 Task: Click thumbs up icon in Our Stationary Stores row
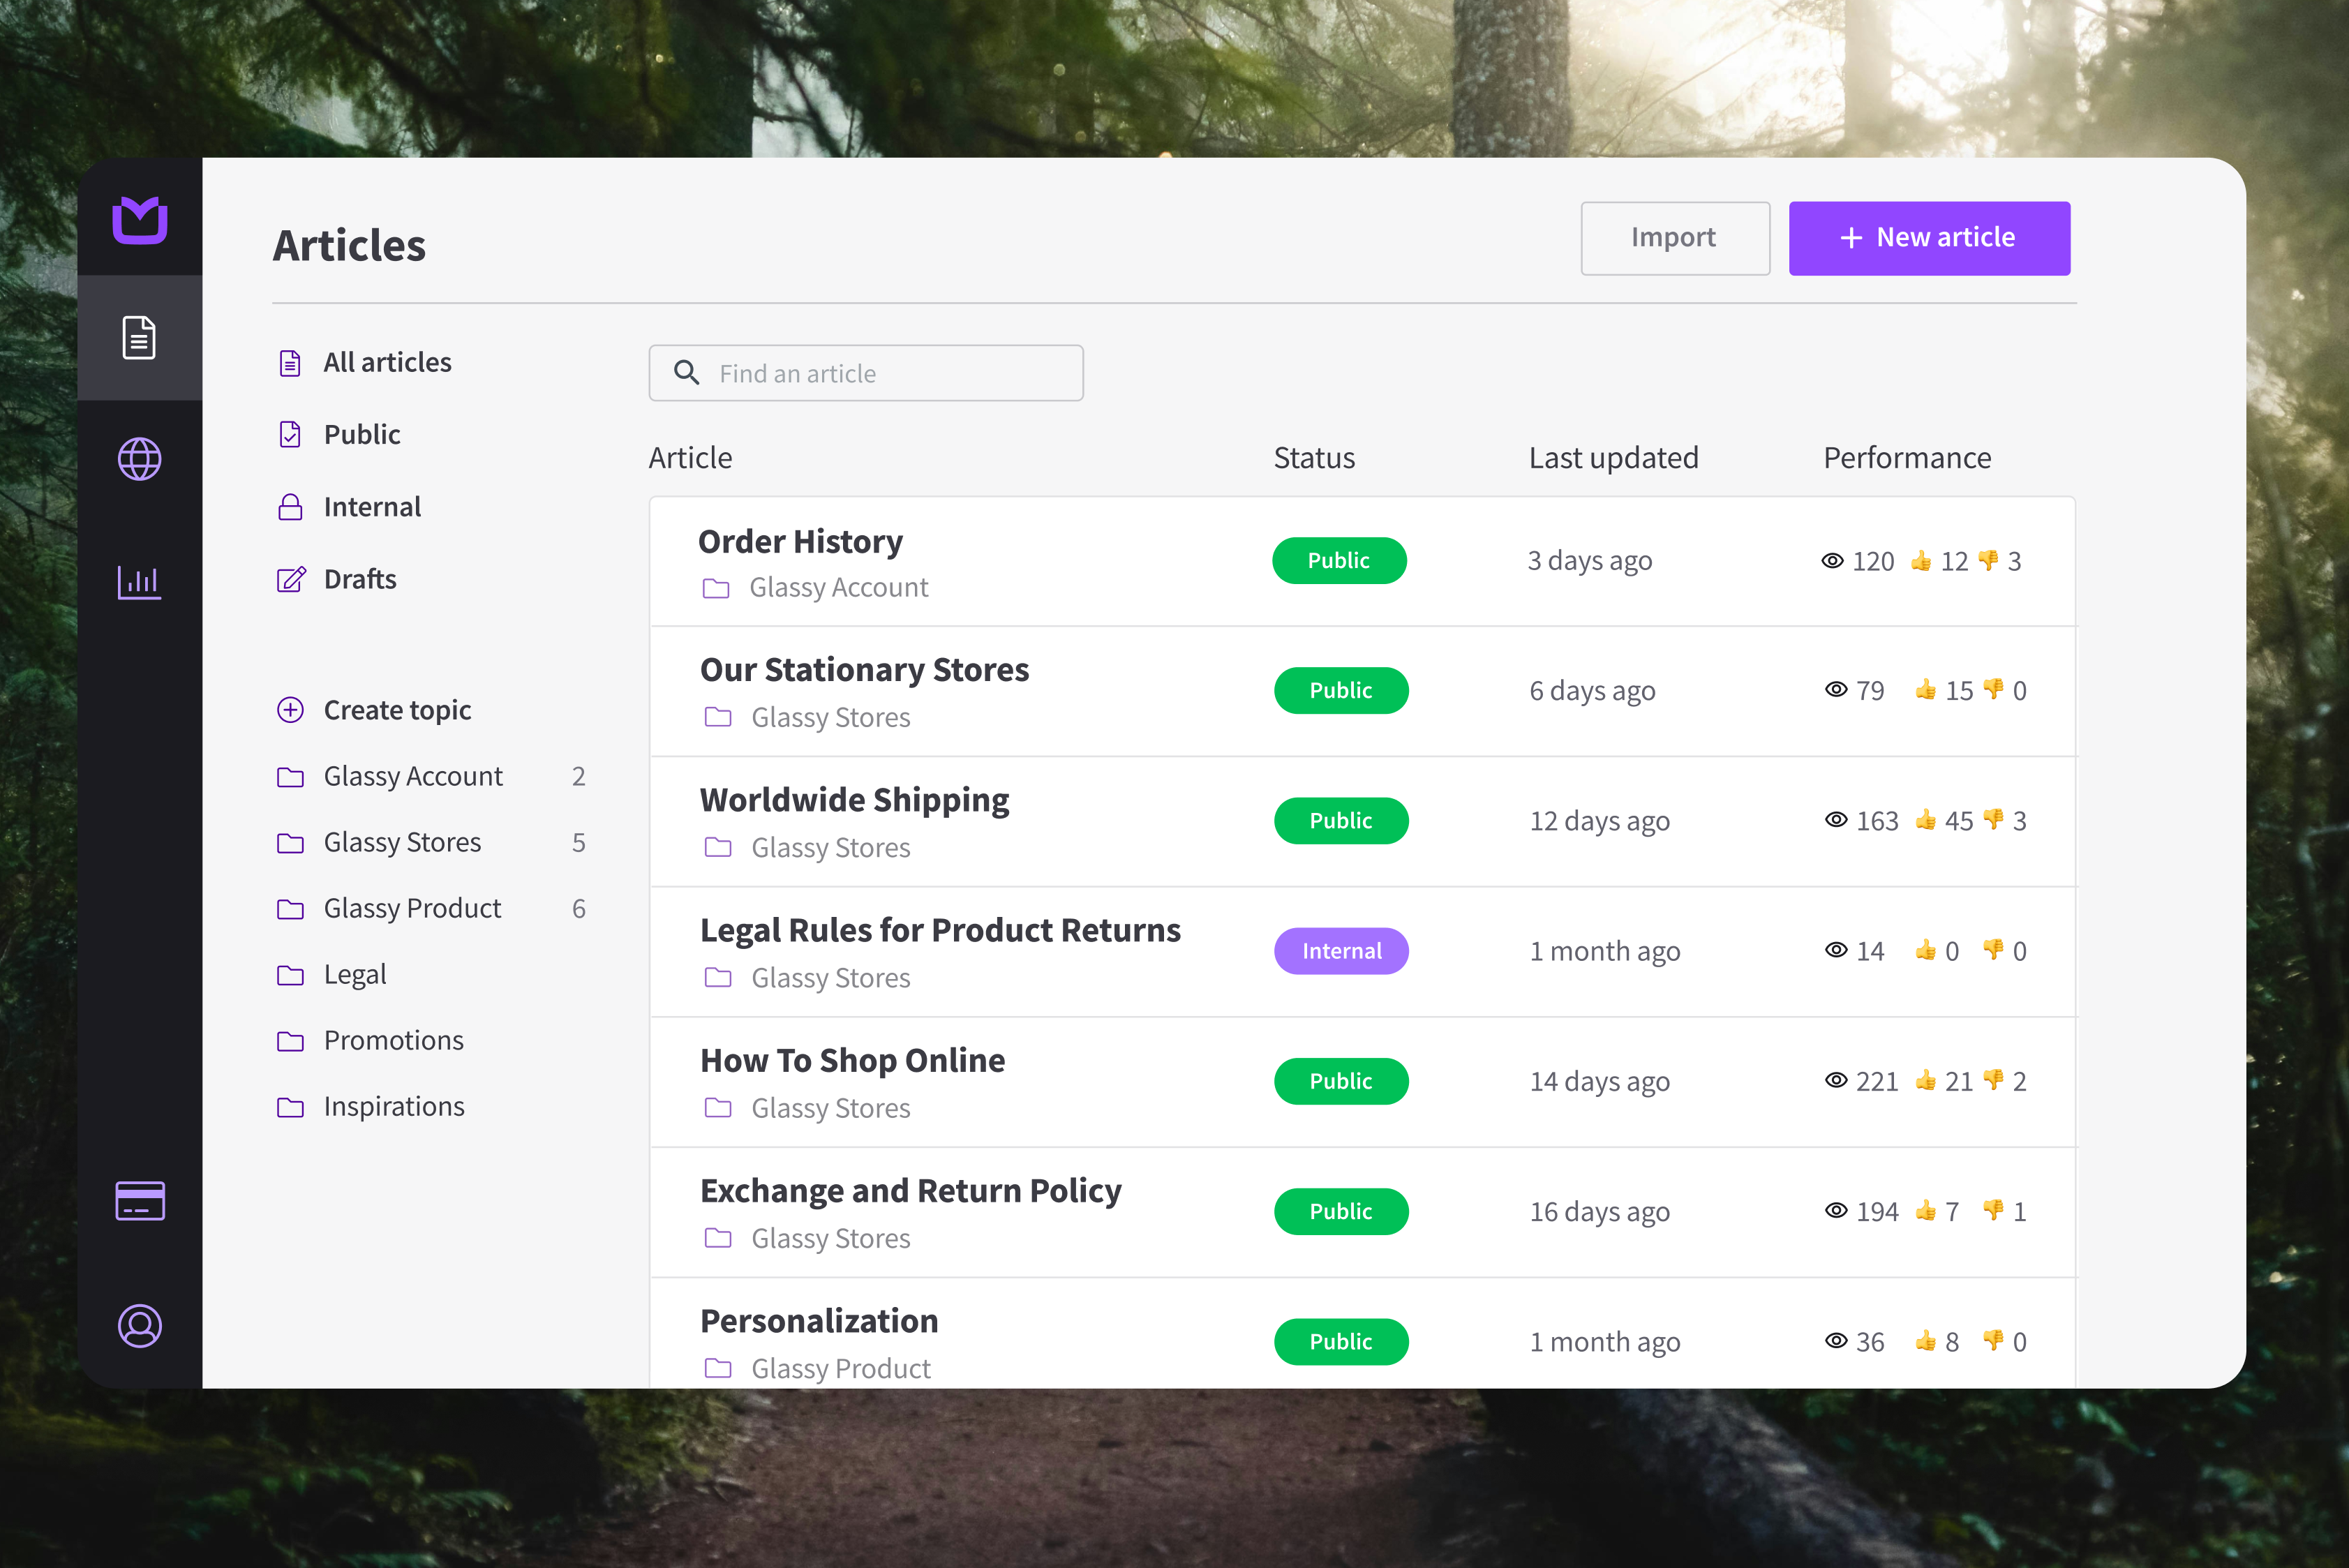point(1926,689)
